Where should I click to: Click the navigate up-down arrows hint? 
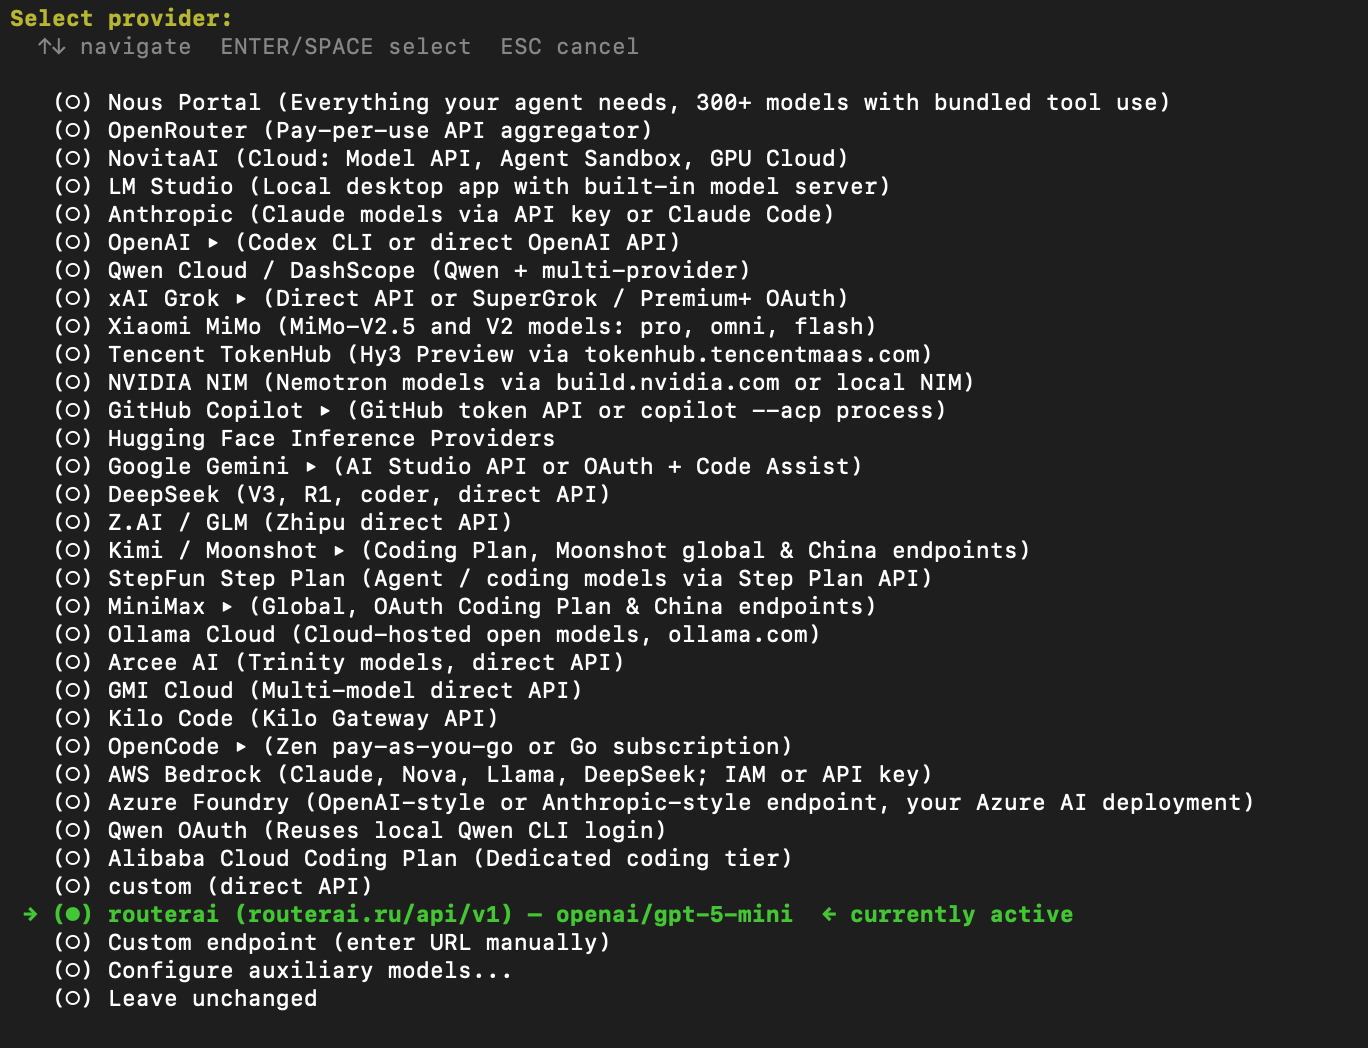point(52,46)
